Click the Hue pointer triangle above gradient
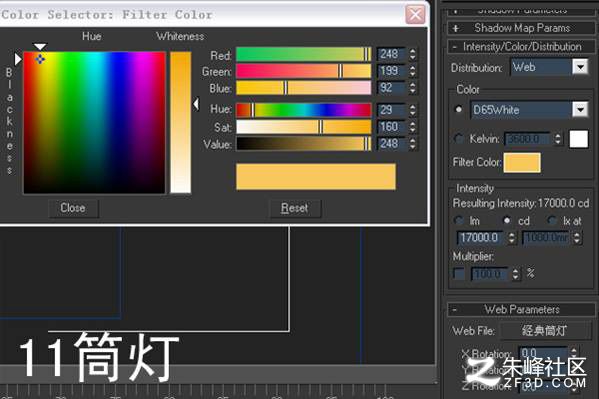This screenshot has height=399, width=599. pyautogui.click(x=40, y=47)
